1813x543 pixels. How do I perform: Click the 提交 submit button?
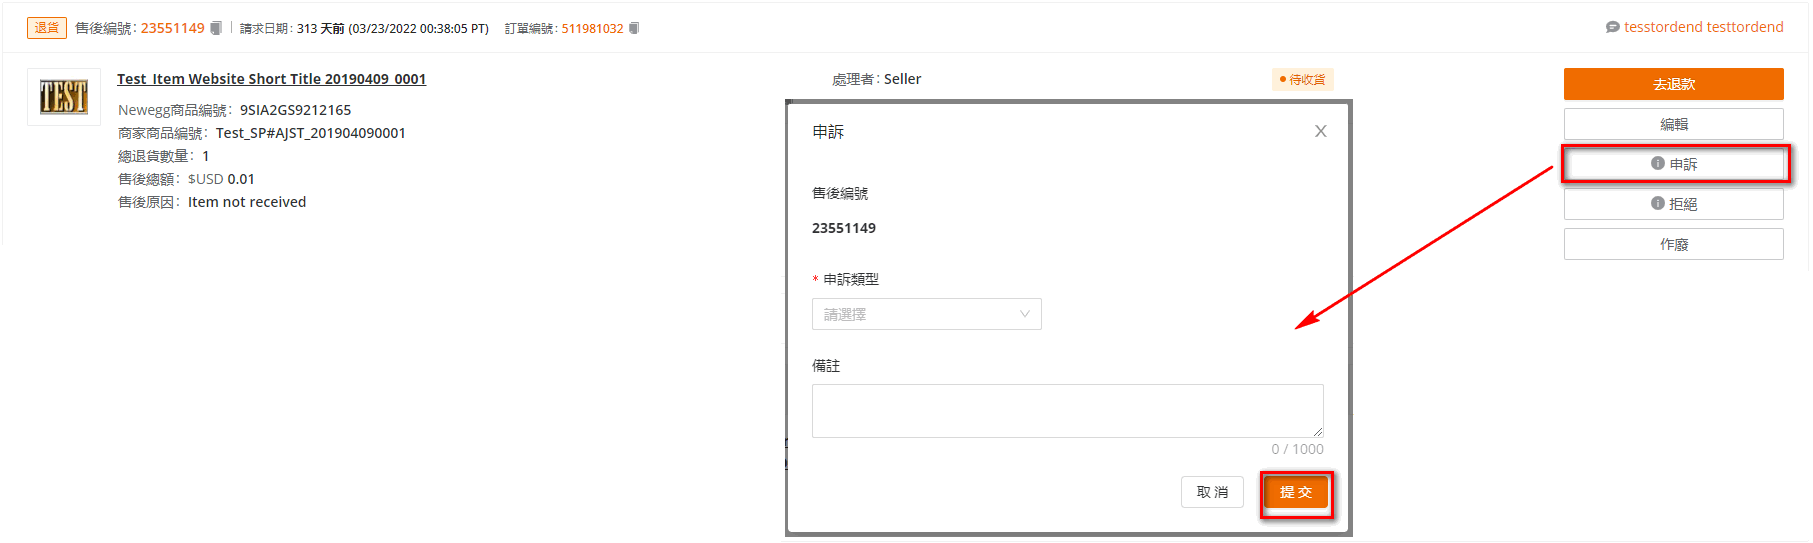tap(1296, 492)
